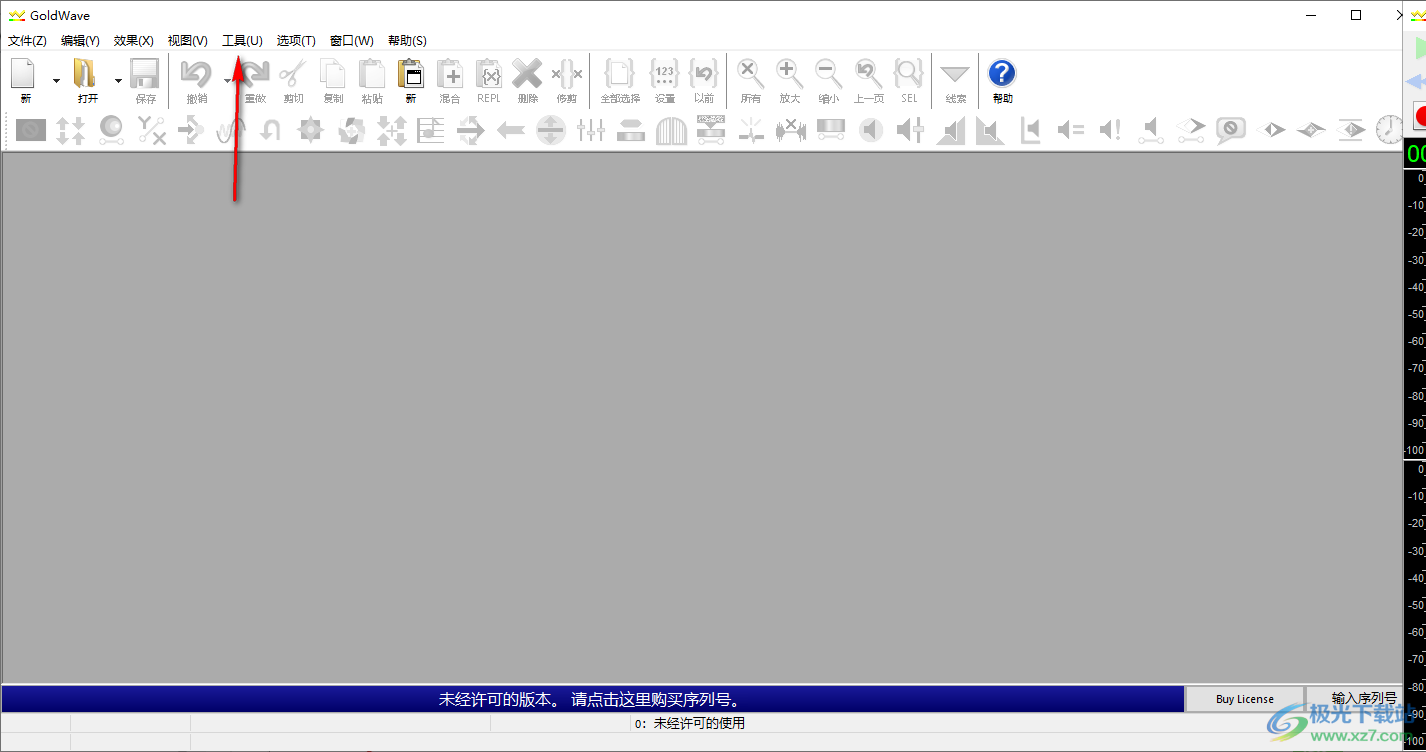Paste using the 粘贴 clipboard icon

[x=372, y=80]
